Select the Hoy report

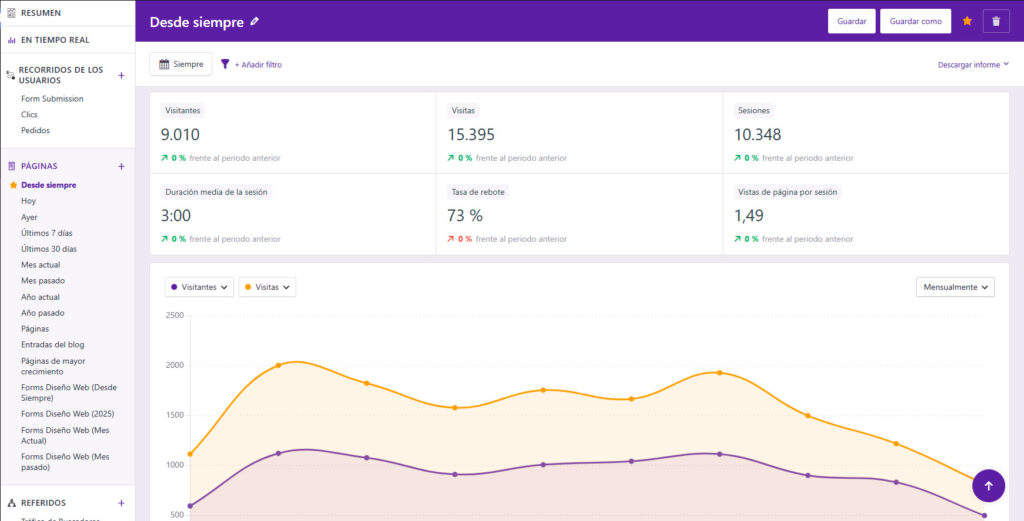[28, 201]
